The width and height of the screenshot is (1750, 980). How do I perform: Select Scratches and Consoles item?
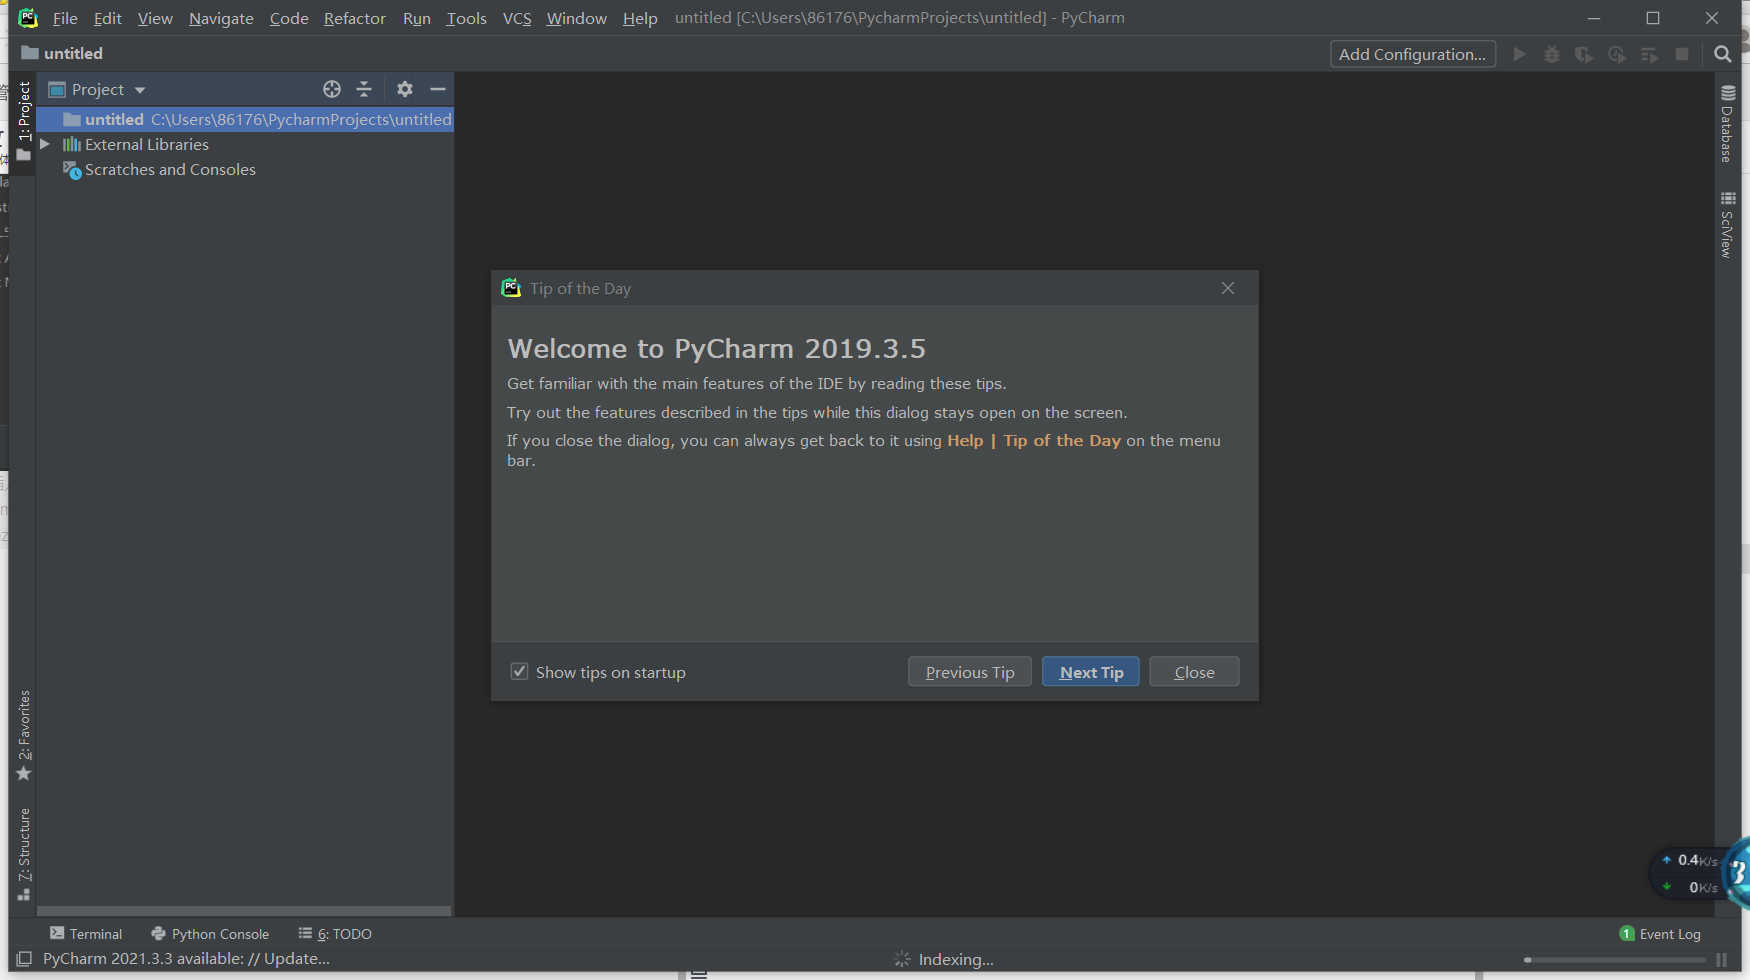(x=159, y=170)
